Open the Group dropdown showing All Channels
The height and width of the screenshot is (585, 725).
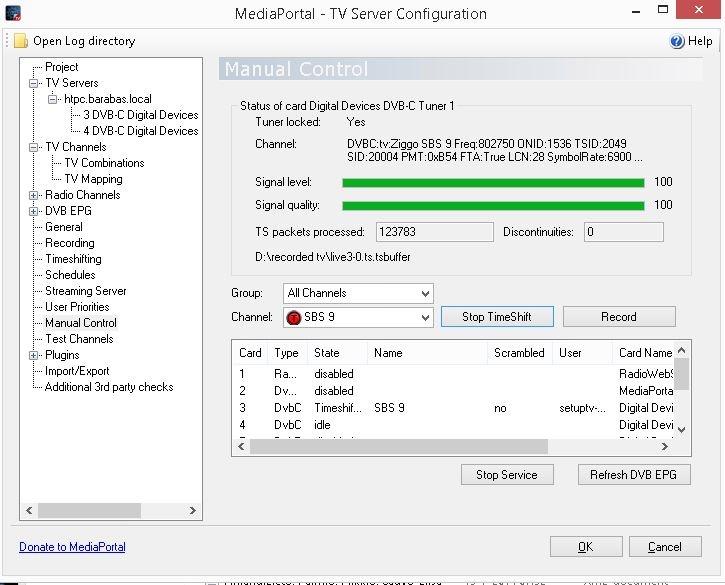click(x=358, y=293)
